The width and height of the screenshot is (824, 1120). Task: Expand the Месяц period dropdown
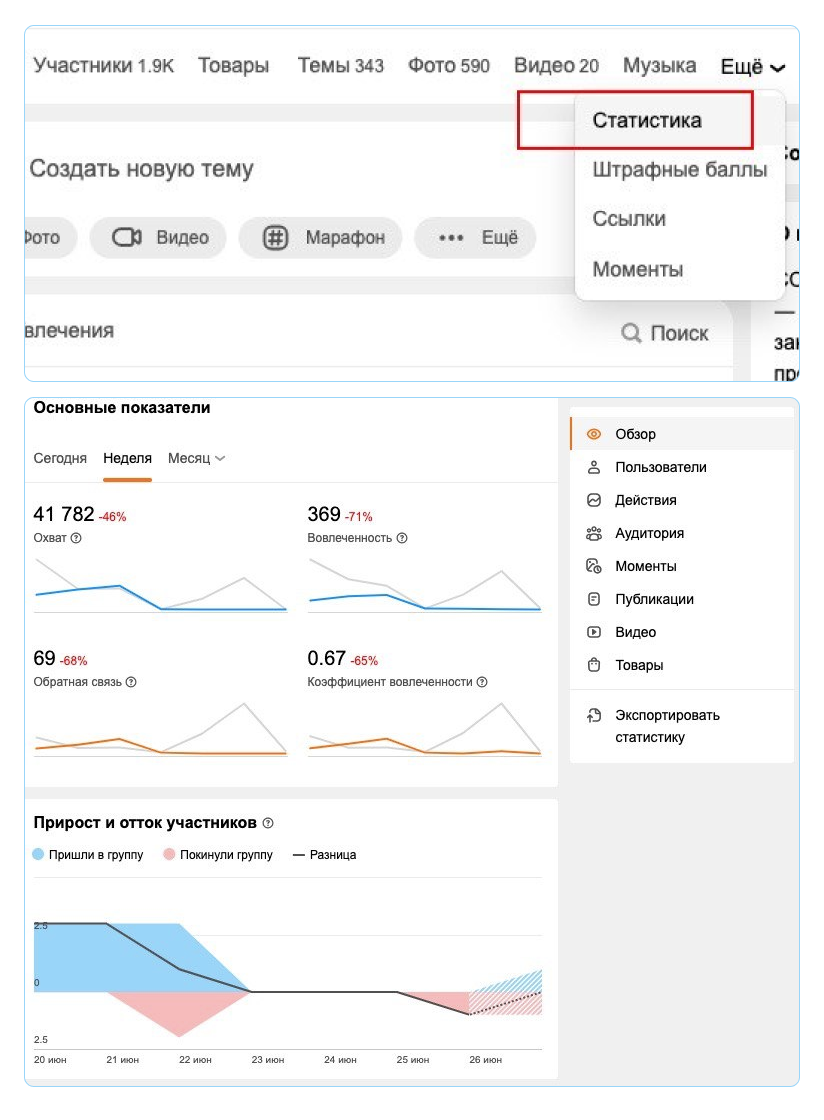196,458
